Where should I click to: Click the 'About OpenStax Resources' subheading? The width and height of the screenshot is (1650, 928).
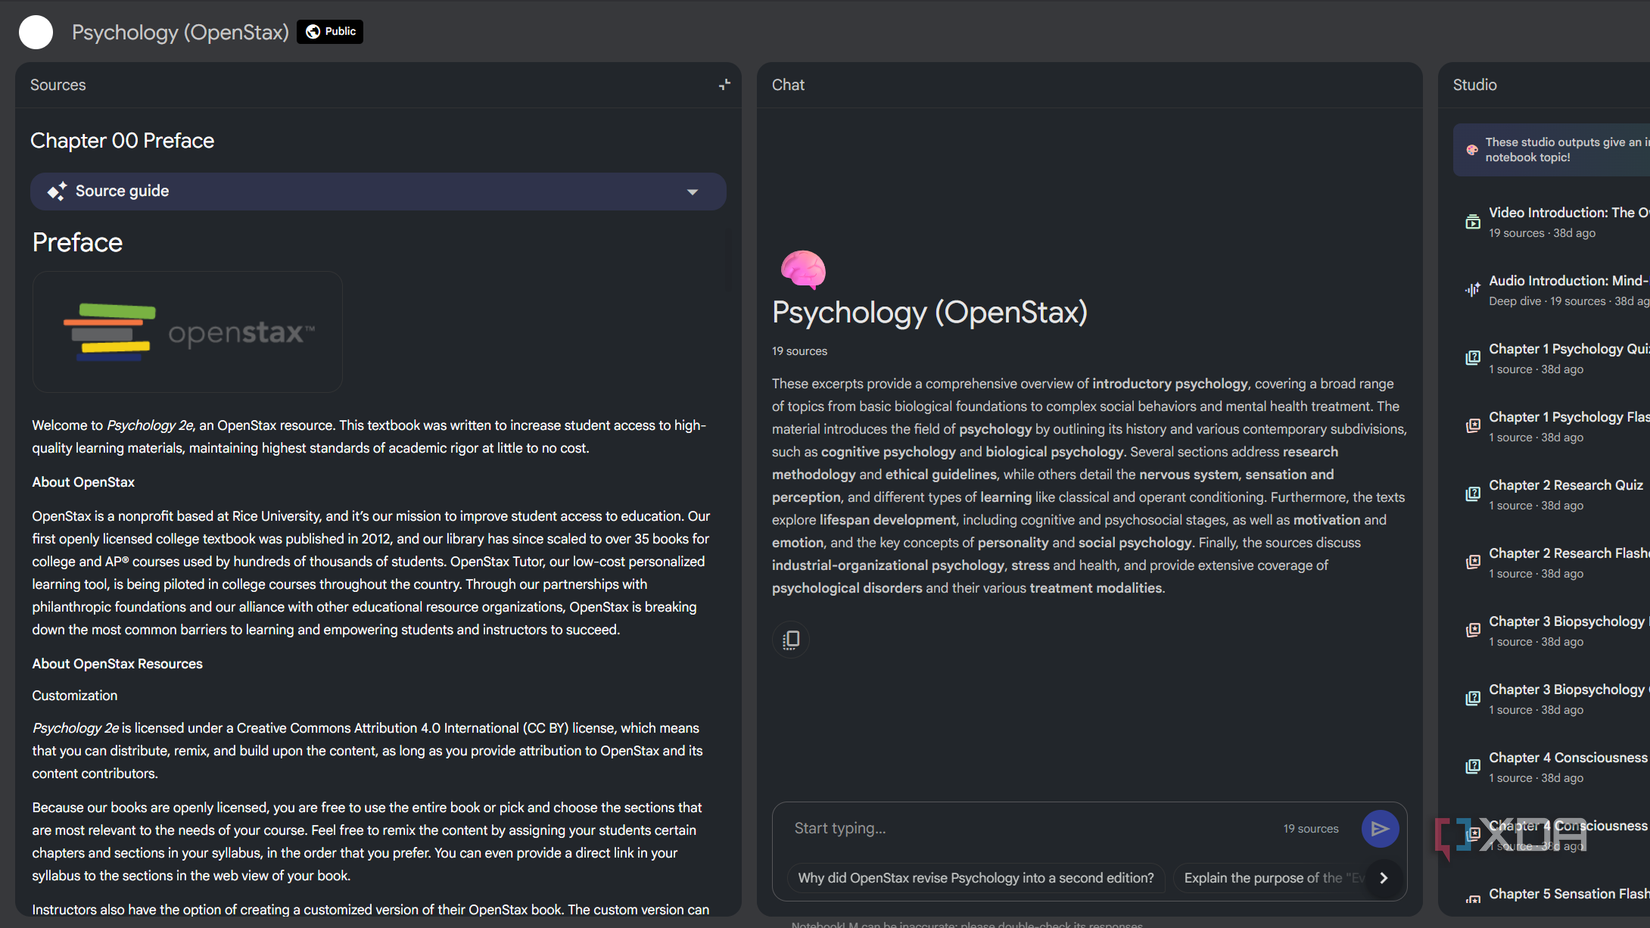(117, 664)
